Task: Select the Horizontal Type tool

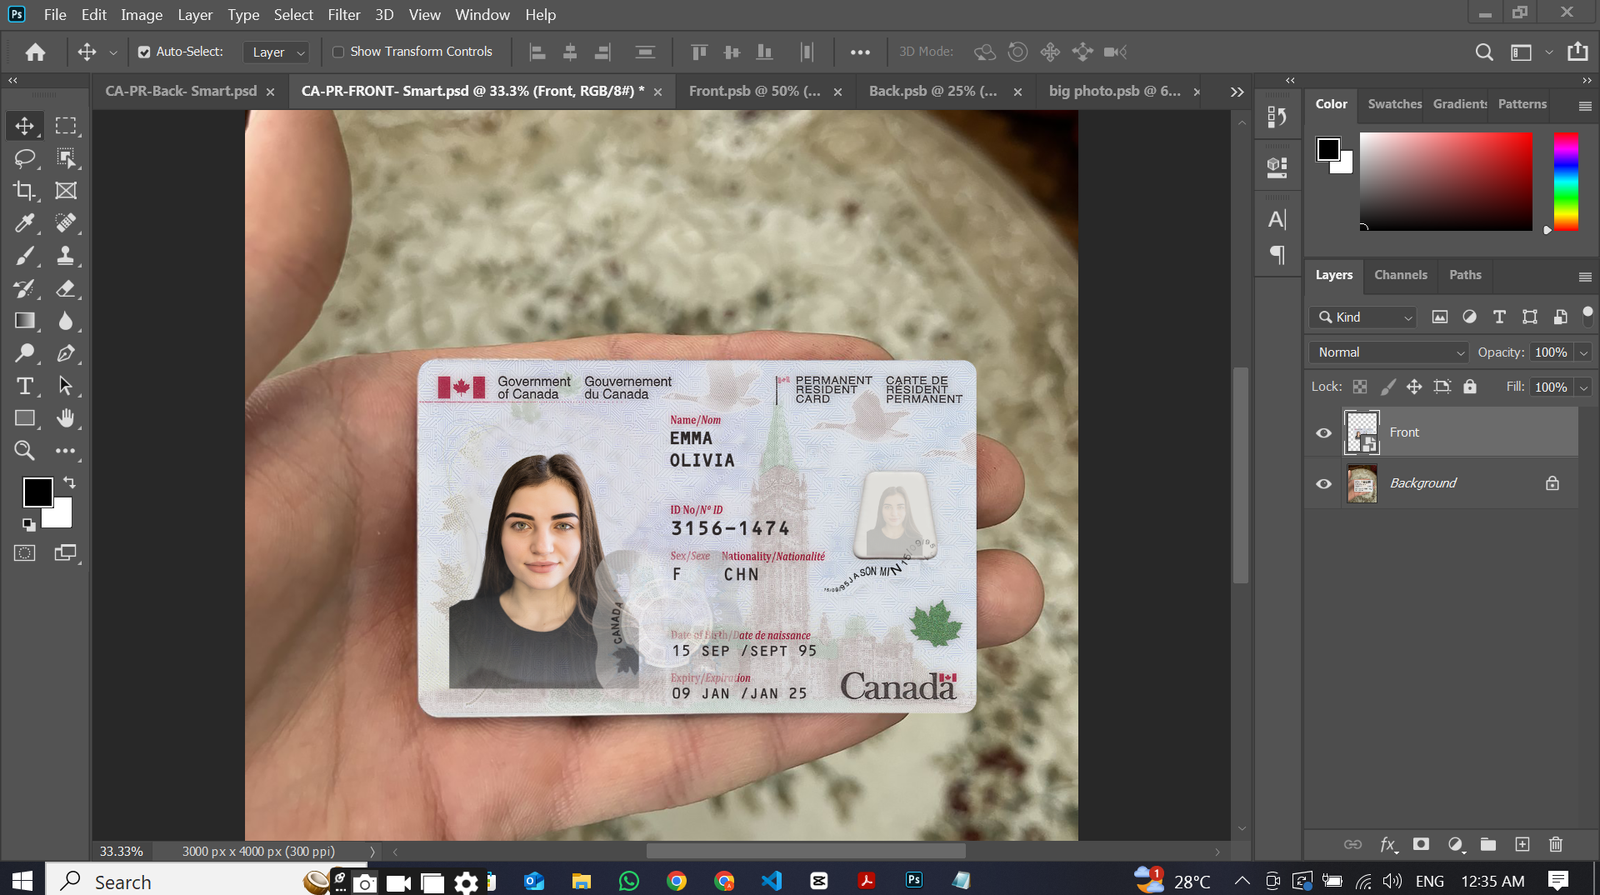Action: pyautogui.click(x=25, y=386)
